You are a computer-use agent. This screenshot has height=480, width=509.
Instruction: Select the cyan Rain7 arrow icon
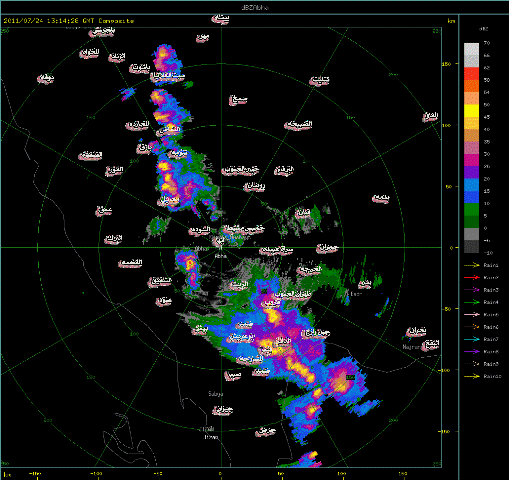[472, 339]
